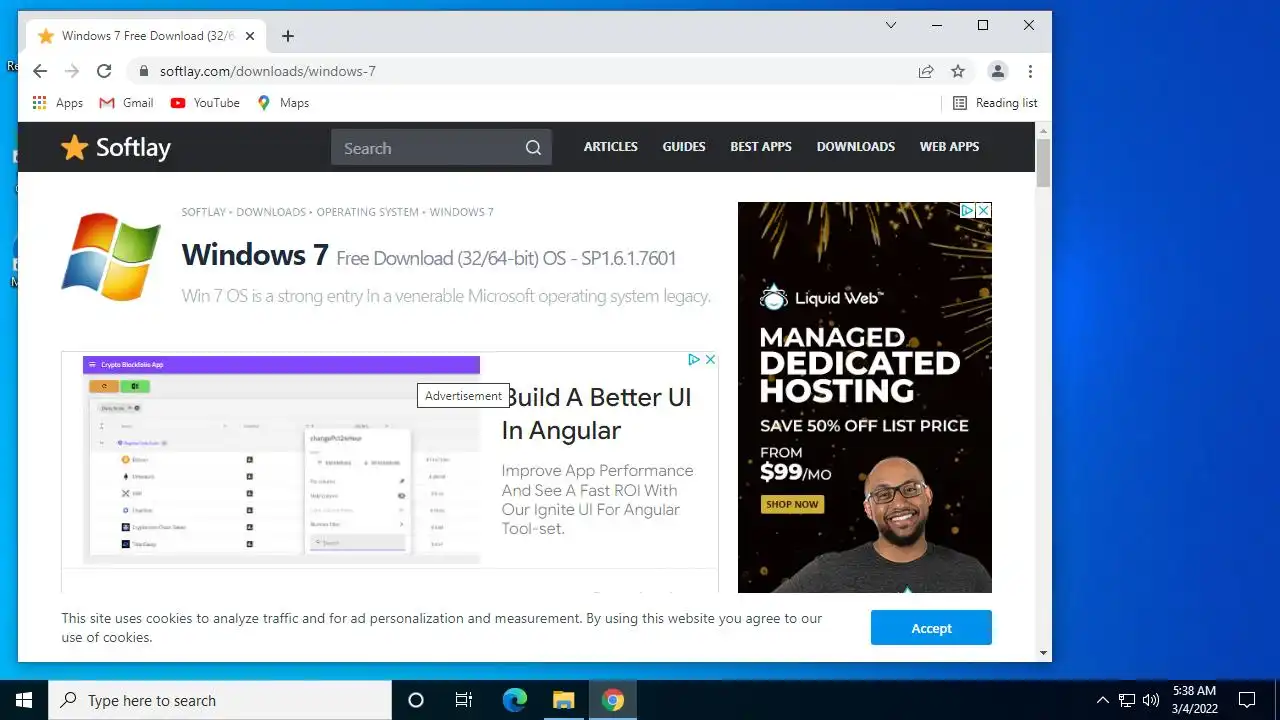Open Maps bookmark

pos(283,103)
